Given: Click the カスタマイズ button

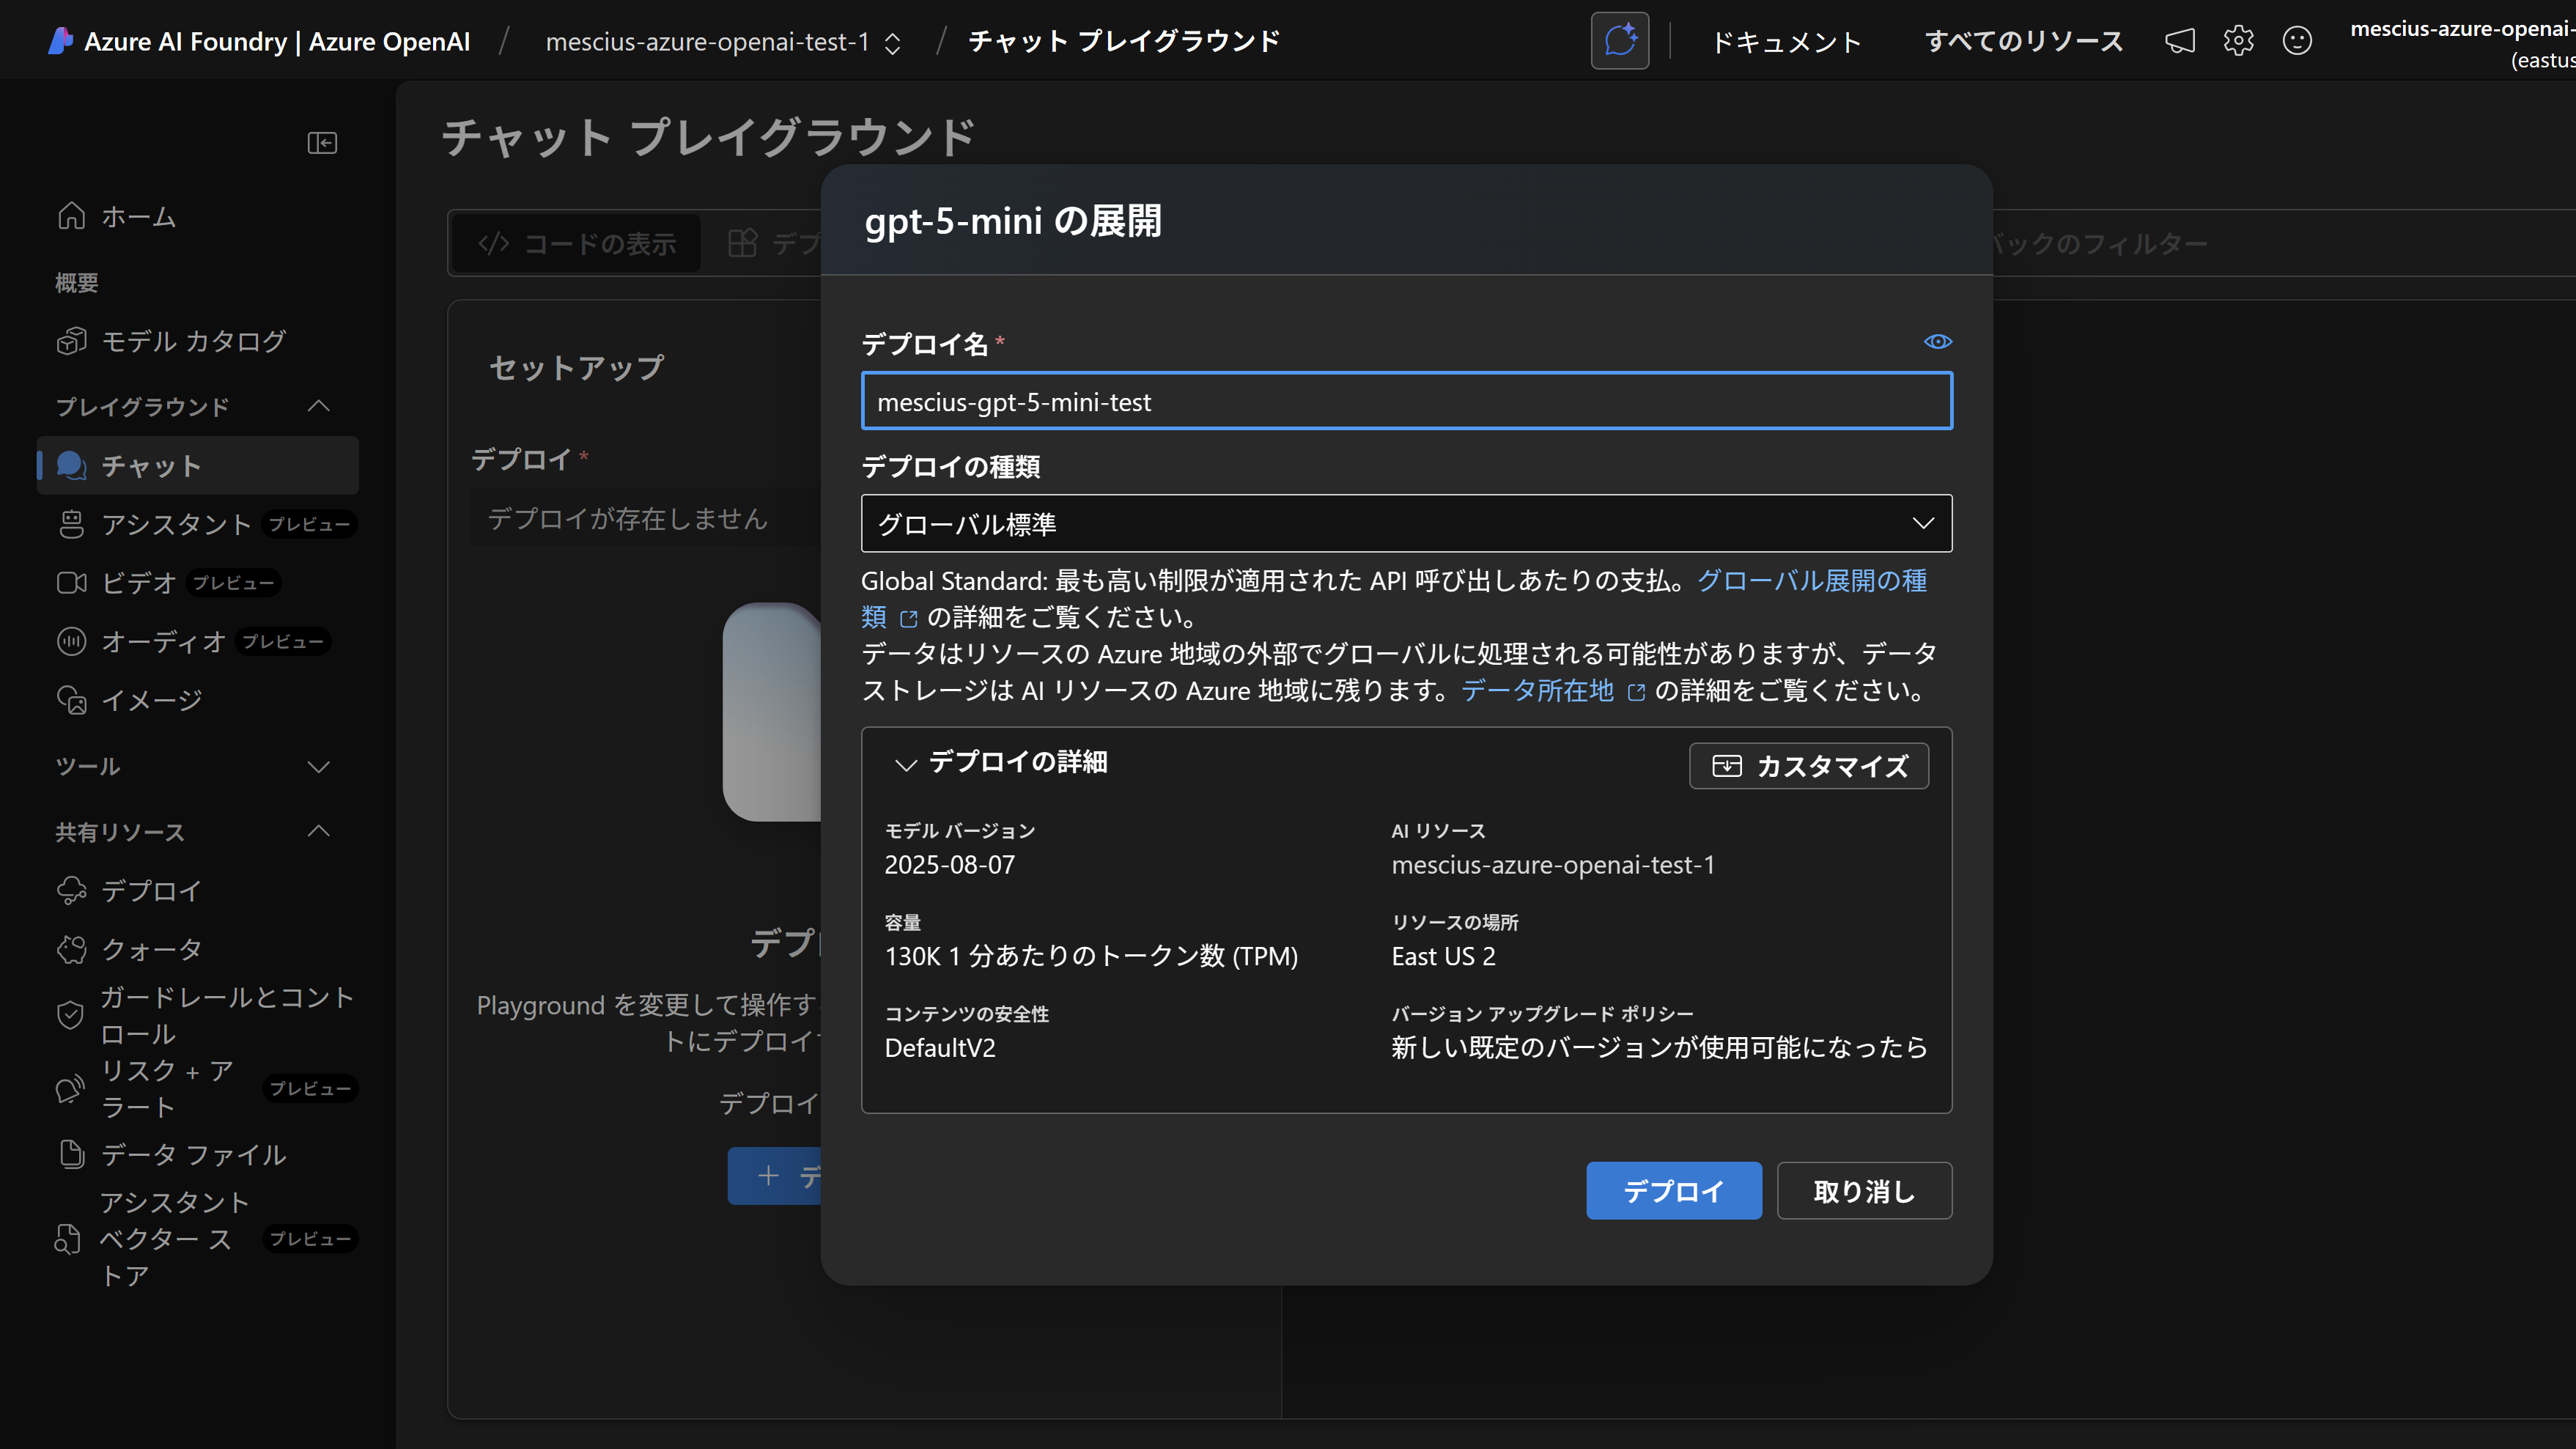Looking at the screenshot, I should pos(1808,766).
